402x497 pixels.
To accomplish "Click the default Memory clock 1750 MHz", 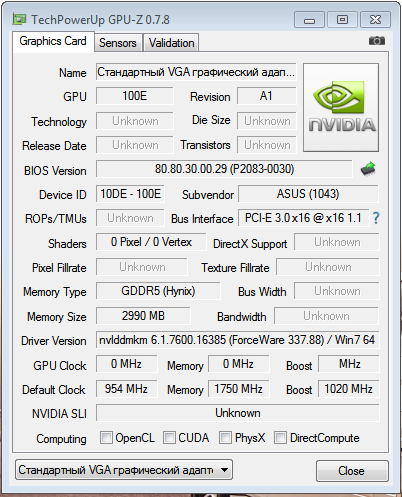I will pyautogui.click(x=239, y=389).
